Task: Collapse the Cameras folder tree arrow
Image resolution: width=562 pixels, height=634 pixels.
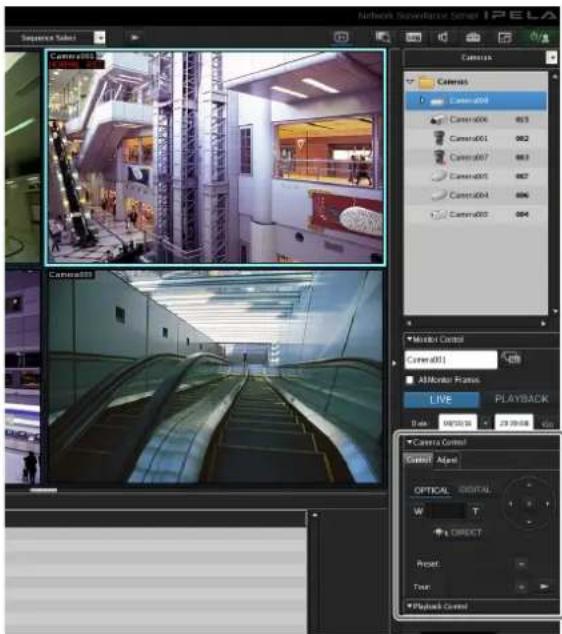Action: 411,82
